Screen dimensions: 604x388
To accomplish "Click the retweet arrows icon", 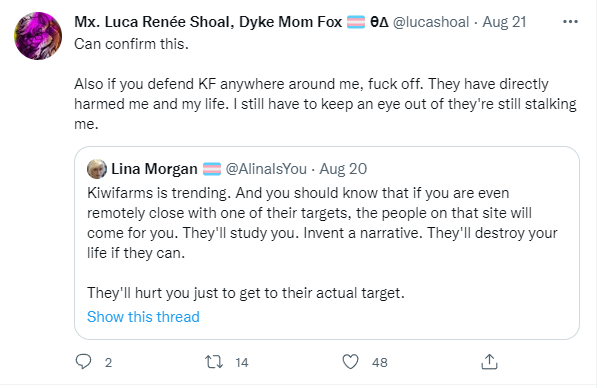I will tap(214, 362).
